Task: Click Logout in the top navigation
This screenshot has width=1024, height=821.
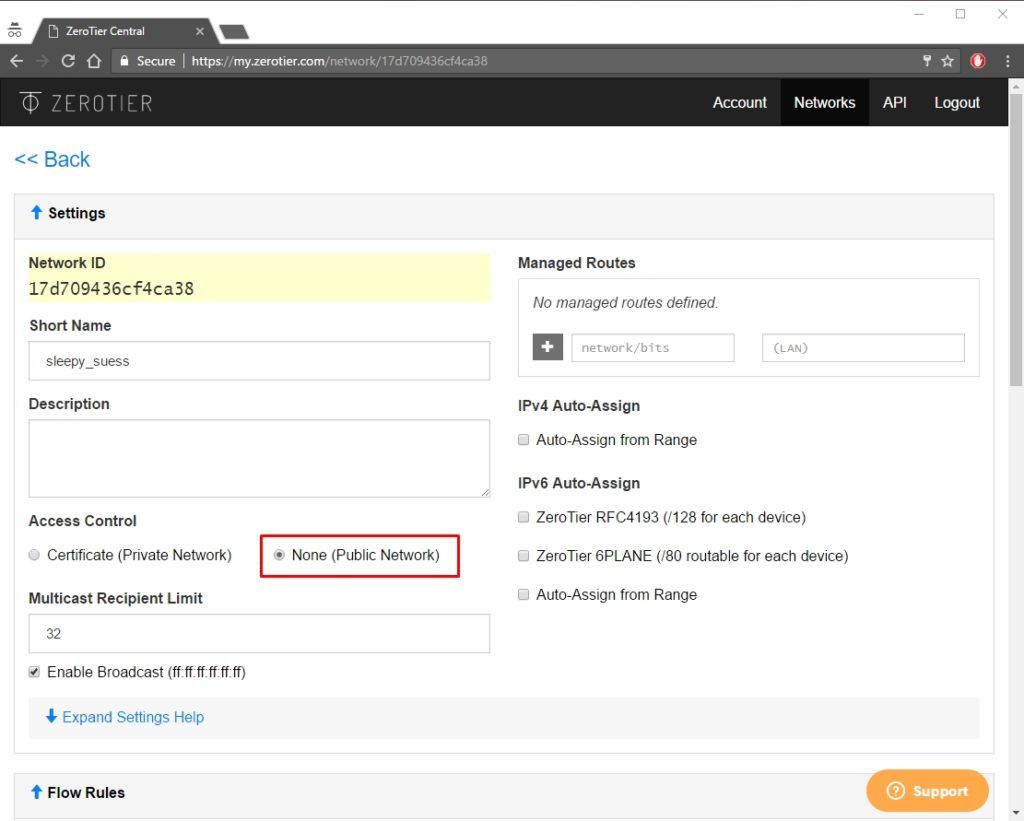Action: (x=957, y=103)
